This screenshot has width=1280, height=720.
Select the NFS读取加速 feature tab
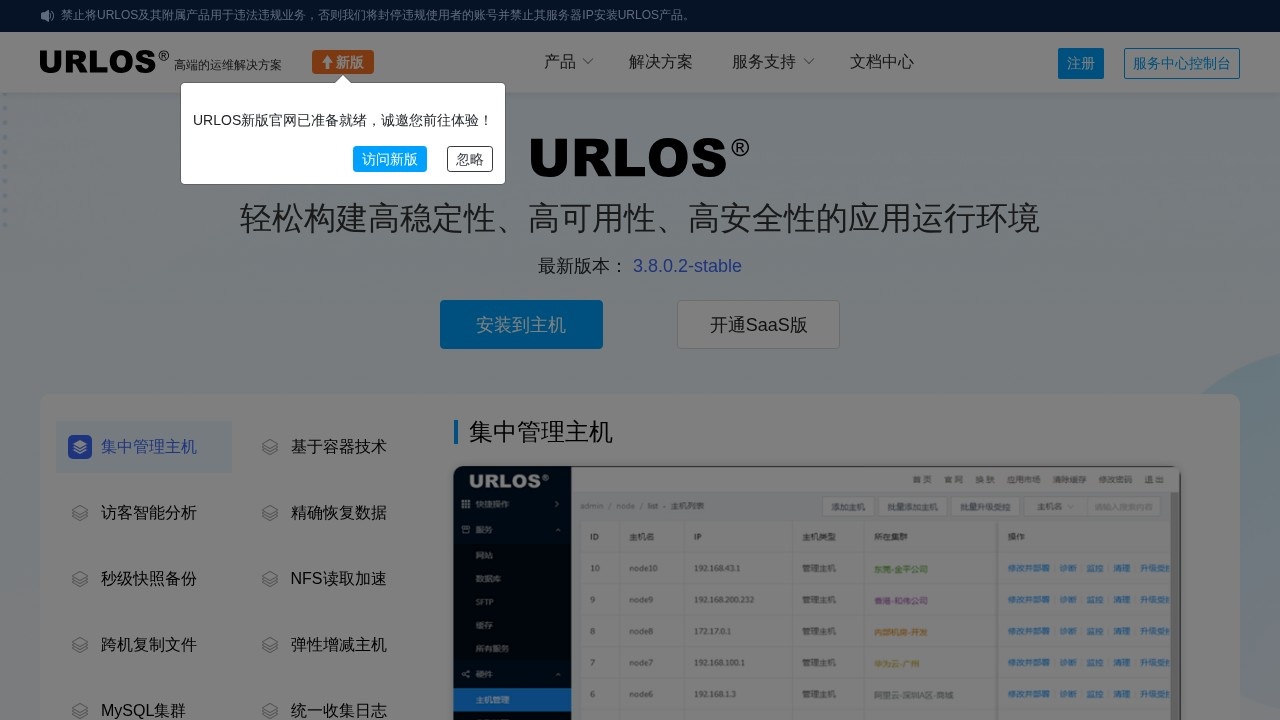334,579
